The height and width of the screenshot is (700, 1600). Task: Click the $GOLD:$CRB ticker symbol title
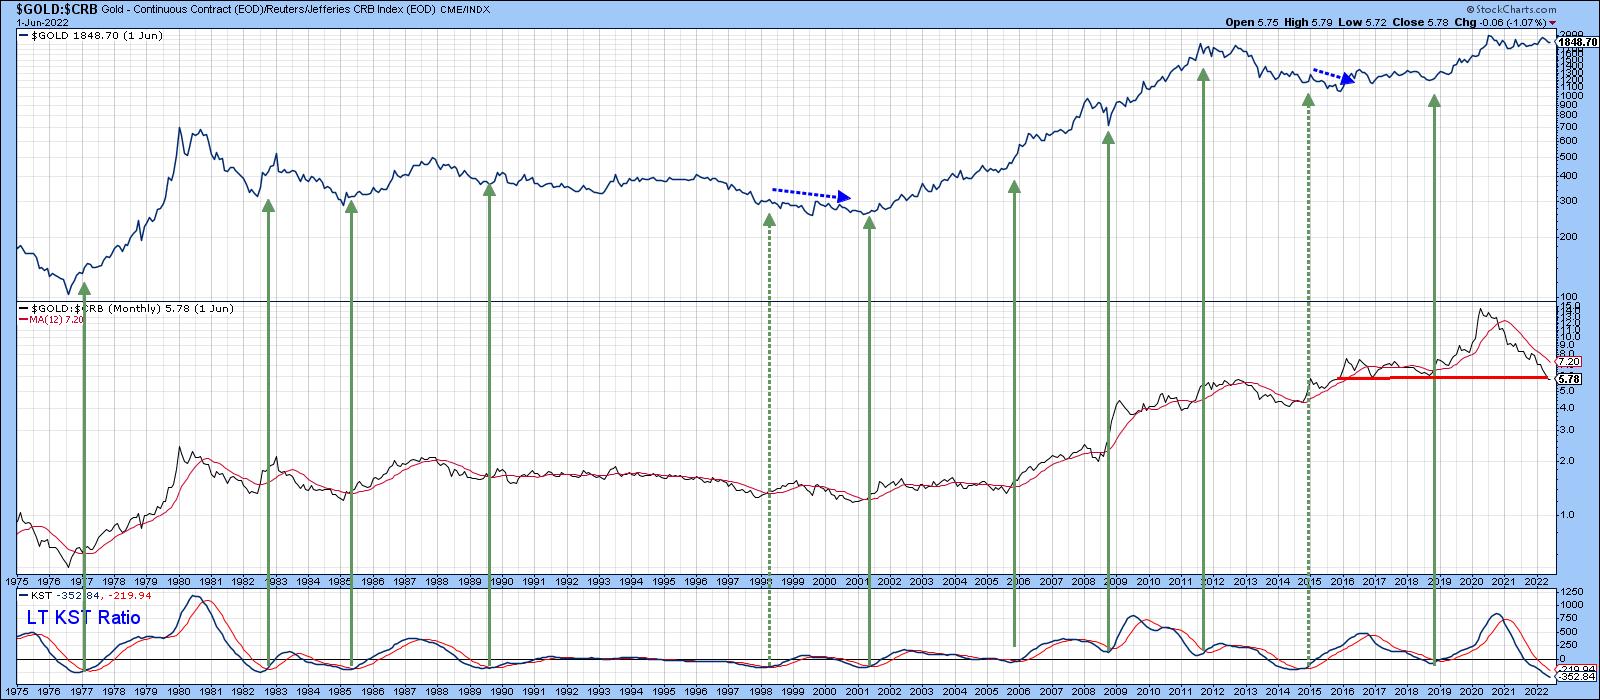point(49,8)
